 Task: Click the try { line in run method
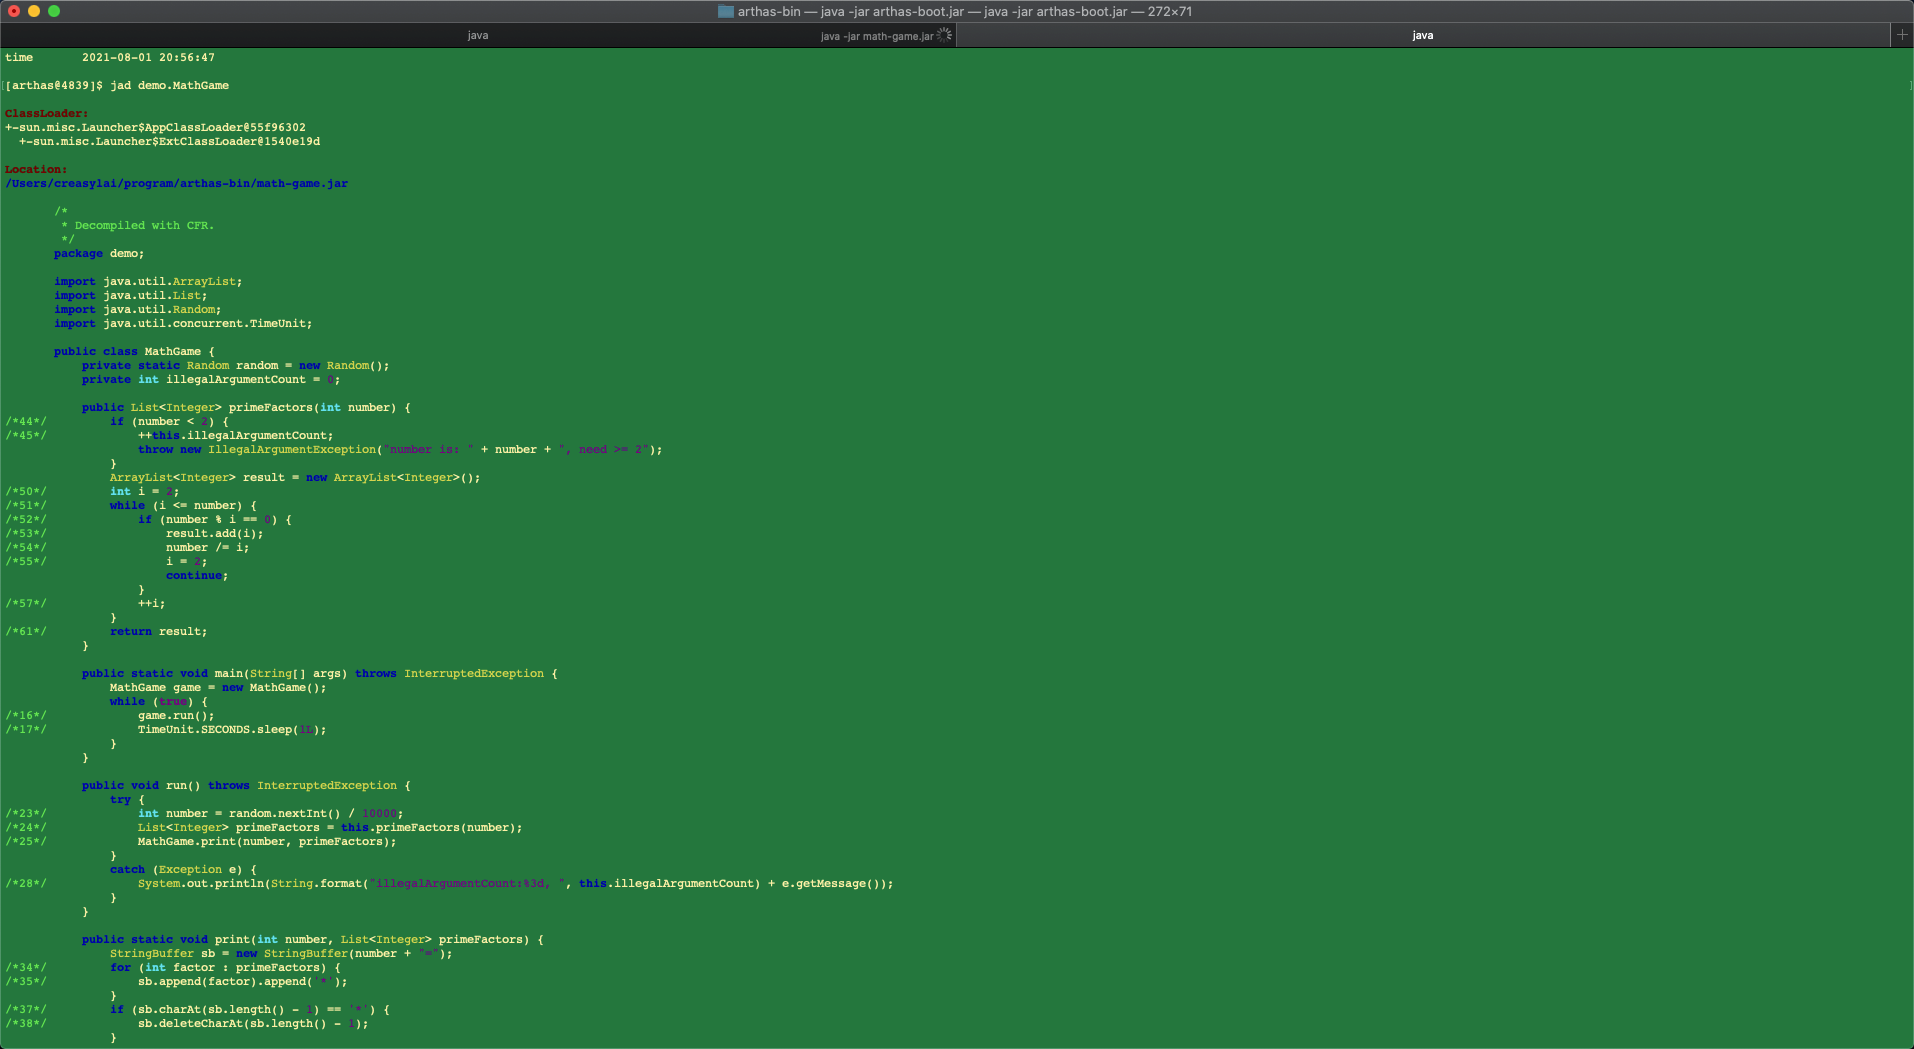tap(127, 800)
